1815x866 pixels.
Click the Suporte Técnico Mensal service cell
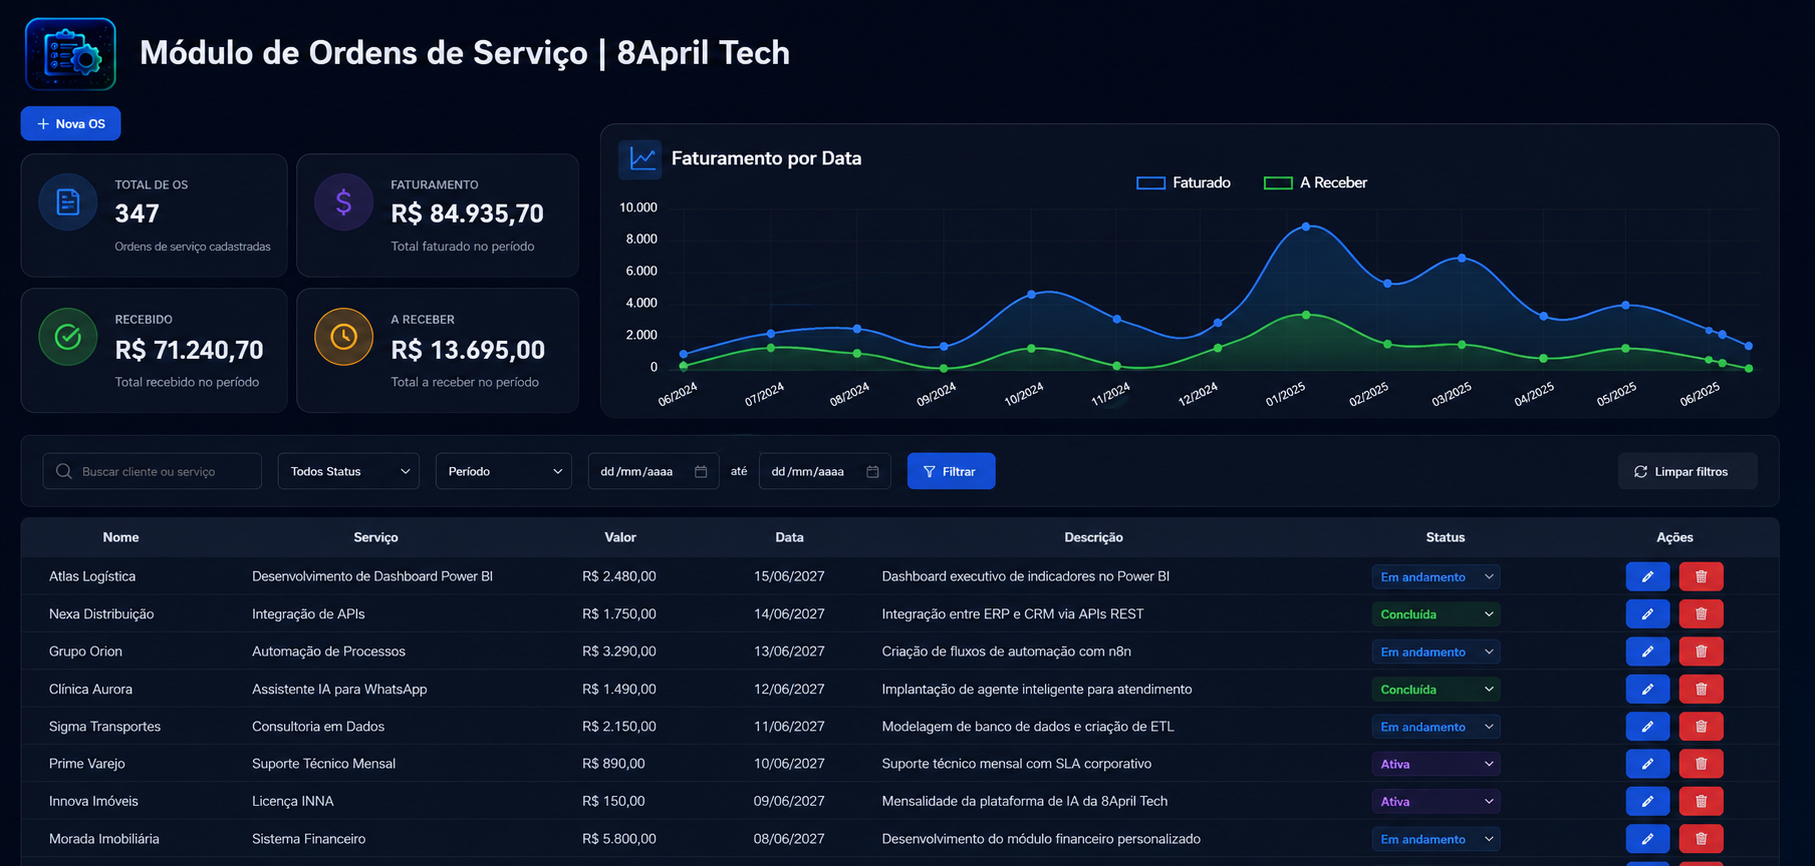tap(324, 764)
